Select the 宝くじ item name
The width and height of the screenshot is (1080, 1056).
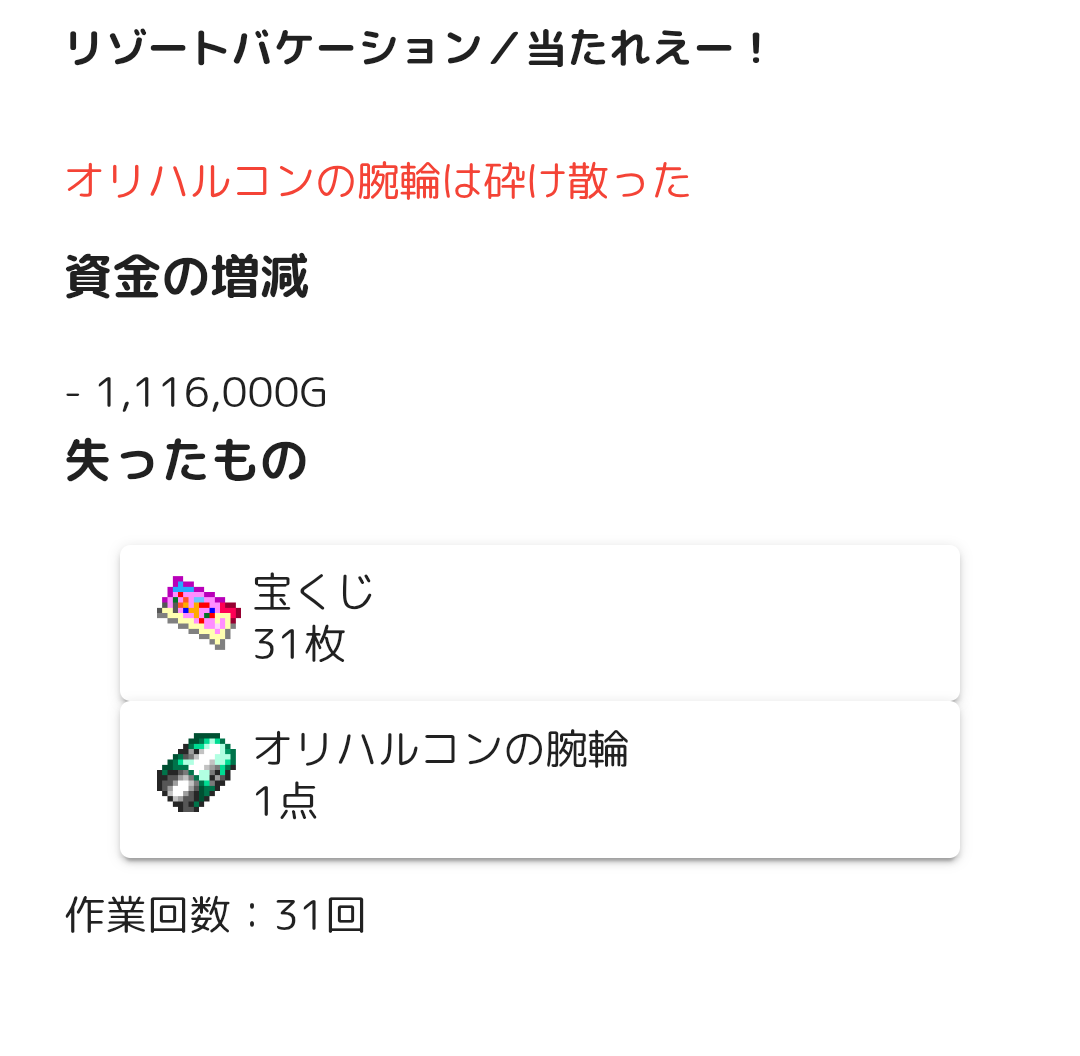click(x=313, y=592)
